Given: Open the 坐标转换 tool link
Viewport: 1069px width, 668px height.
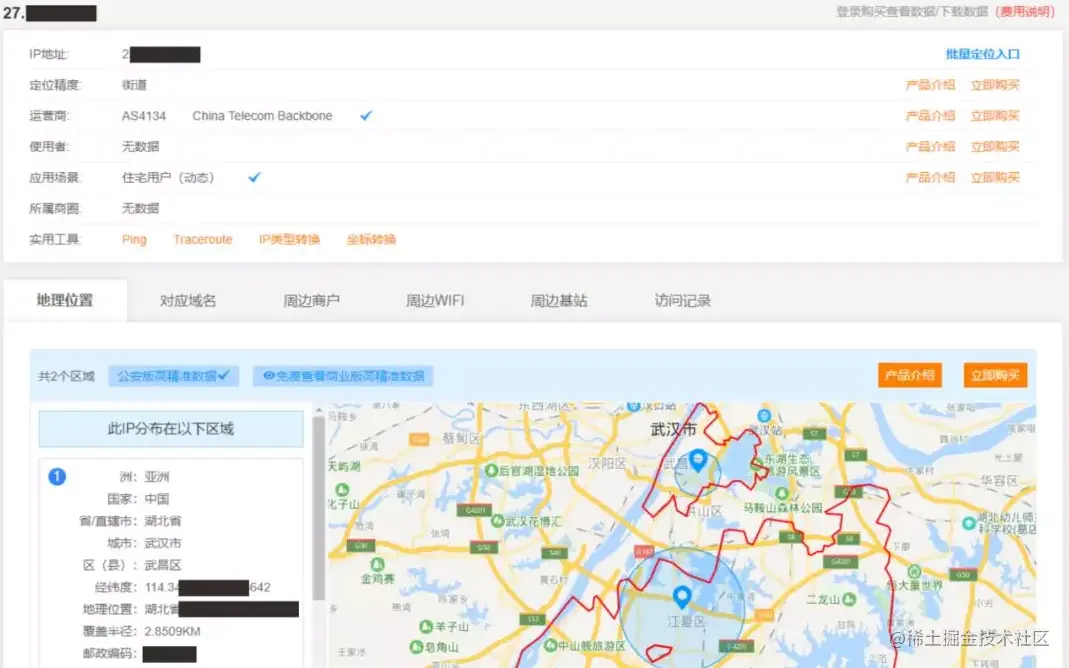Looking at the screenshot, I should (x=372, y=239).
